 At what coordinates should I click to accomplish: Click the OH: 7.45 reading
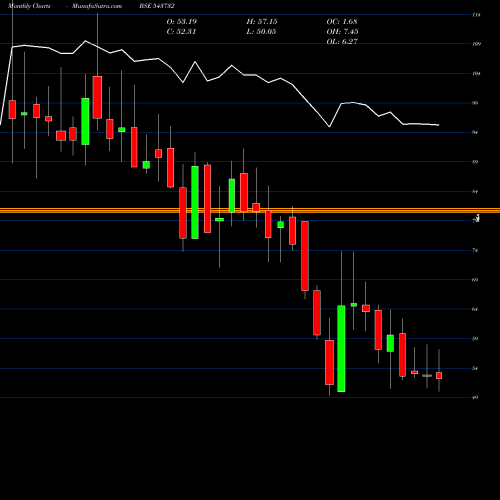click(x=342, y=32)
